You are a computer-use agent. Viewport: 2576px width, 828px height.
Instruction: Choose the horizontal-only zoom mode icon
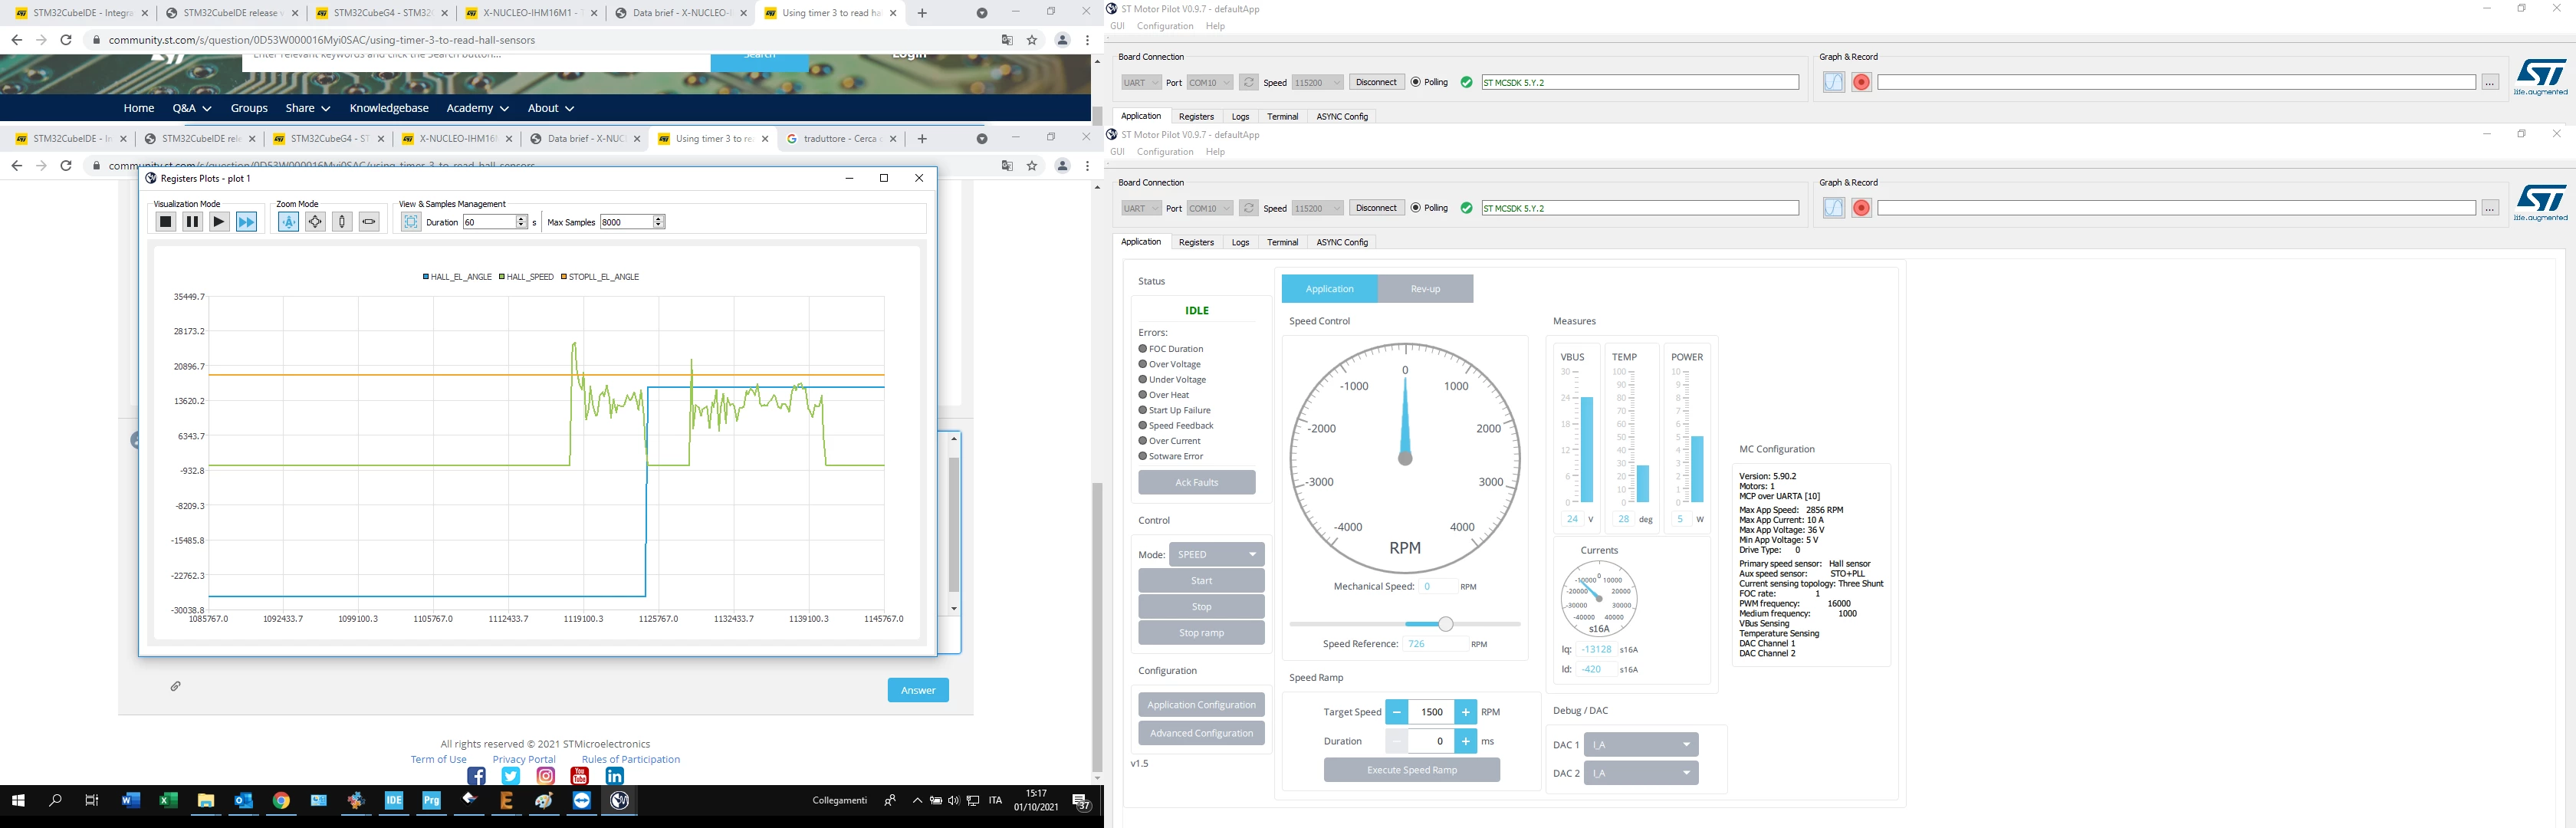pos(369,222)
